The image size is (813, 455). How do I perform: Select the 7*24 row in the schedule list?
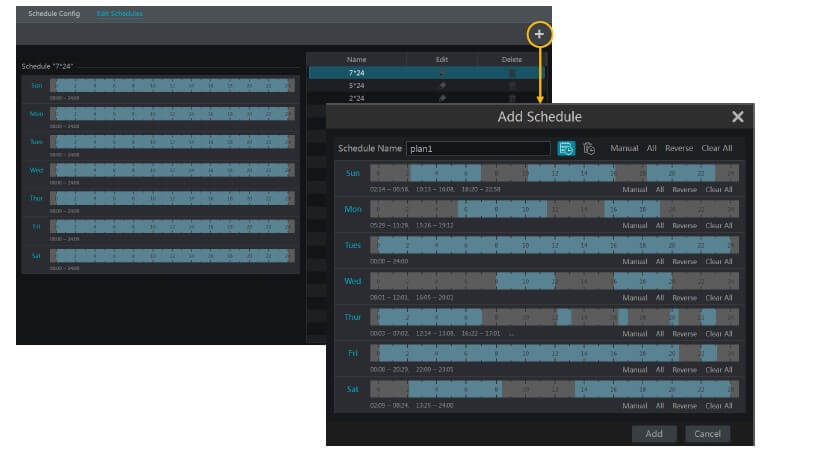click(x=426, y=73)
